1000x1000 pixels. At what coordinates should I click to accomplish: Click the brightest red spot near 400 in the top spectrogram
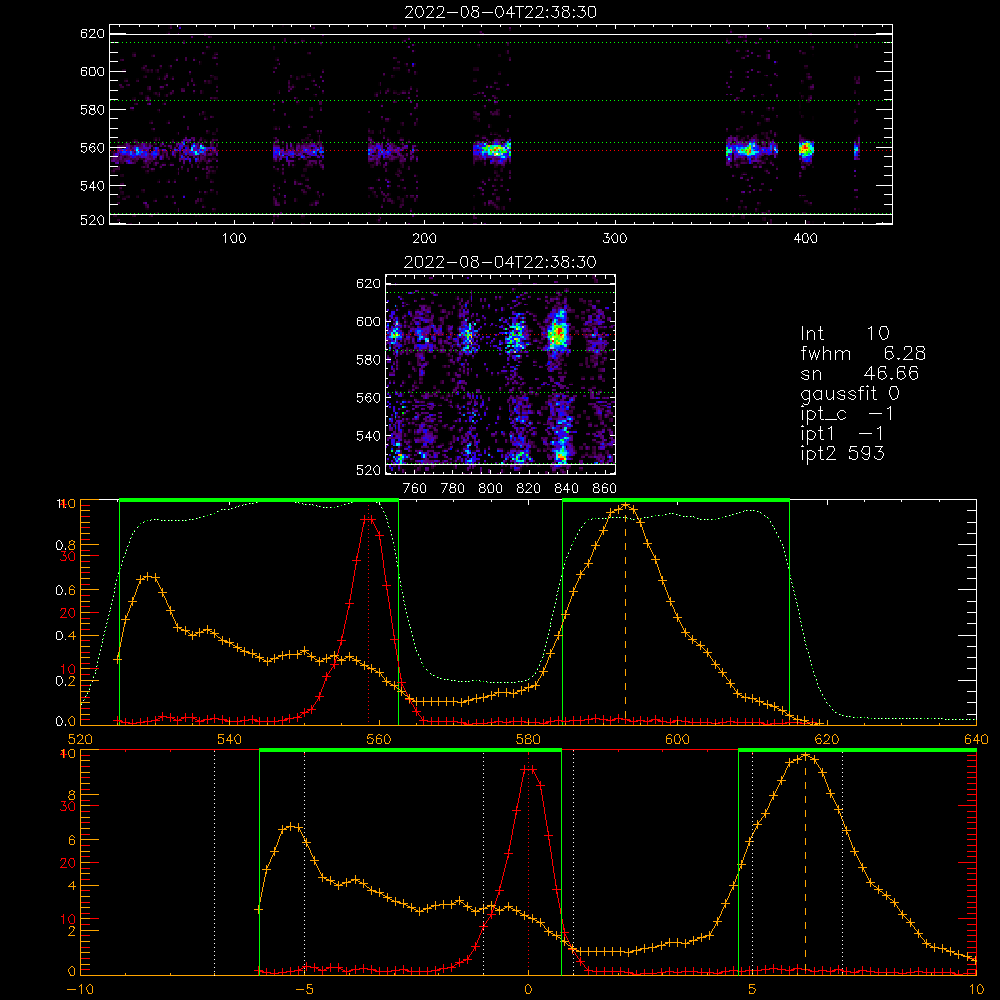(x=805, y=149)
